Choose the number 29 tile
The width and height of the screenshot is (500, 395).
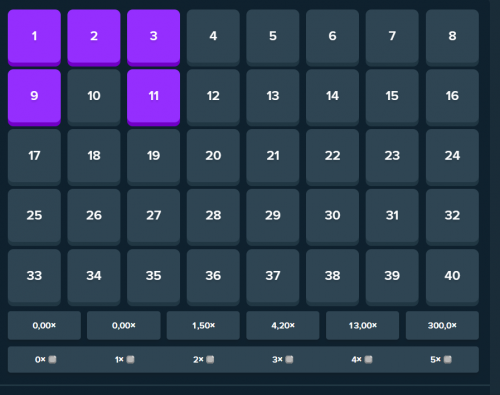[x=273, y=217]
